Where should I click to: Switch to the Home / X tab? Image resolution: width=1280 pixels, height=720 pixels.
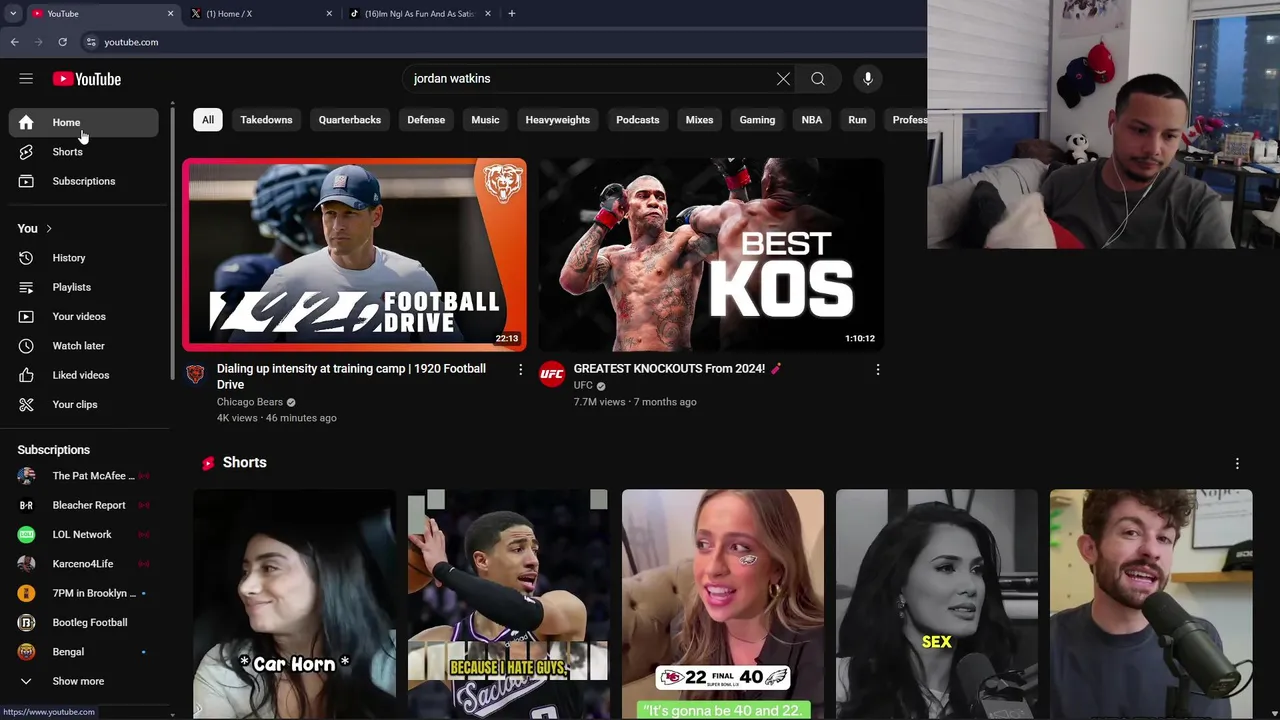[x=262, y=14]
